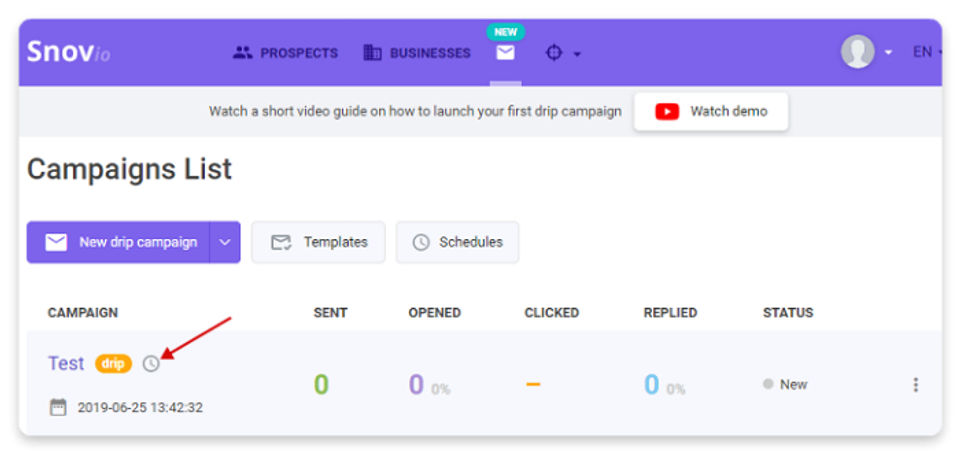
Task: Open the three-dot menu for Test campaign
Action: tap(915, 385)
